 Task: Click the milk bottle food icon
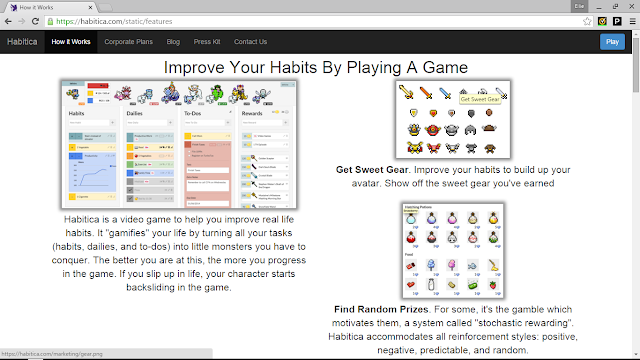click(431, 284)
